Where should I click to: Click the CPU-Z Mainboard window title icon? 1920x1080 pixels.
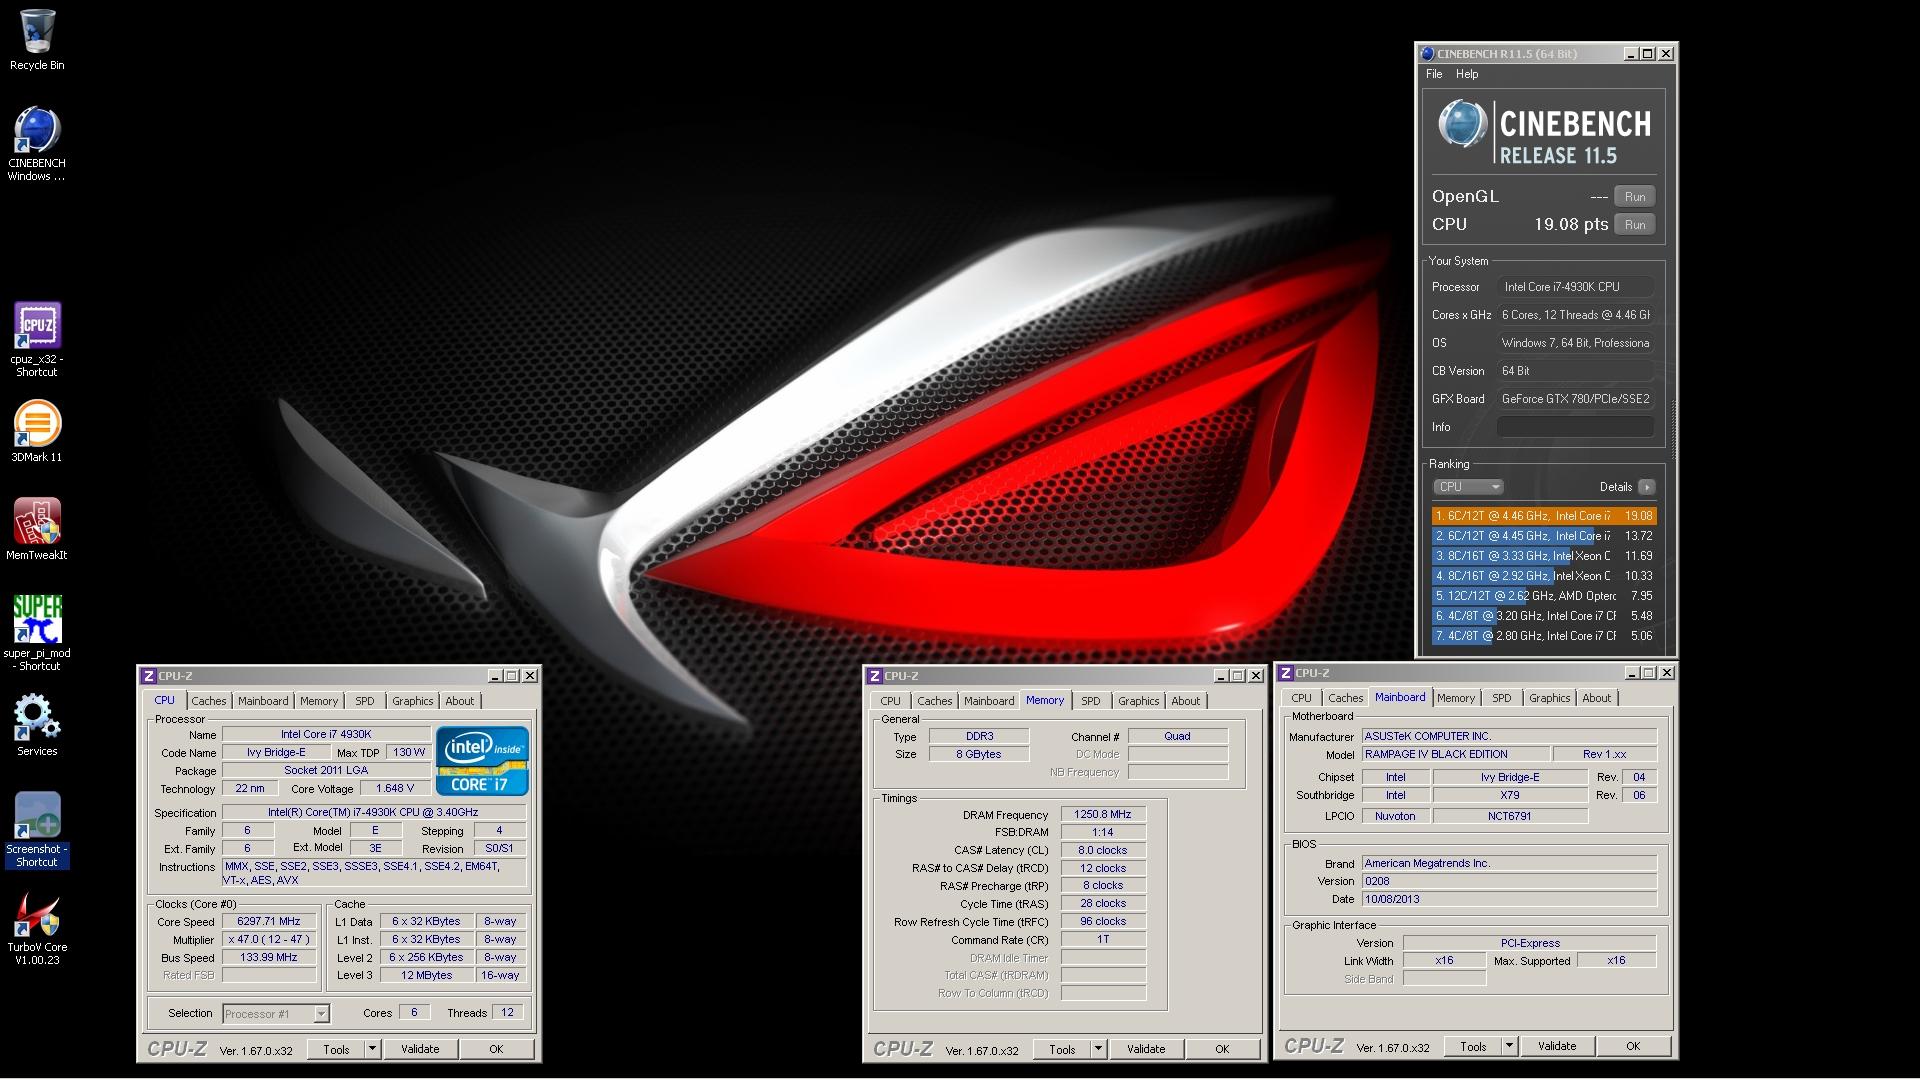1286,673
